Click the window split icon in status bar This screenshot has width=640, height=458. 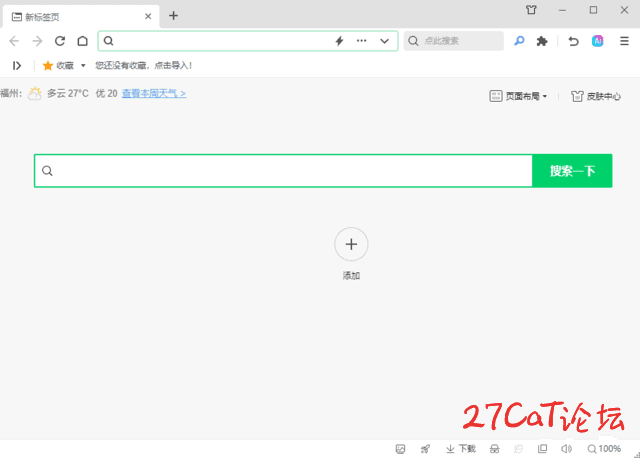[x=542, y=449]
